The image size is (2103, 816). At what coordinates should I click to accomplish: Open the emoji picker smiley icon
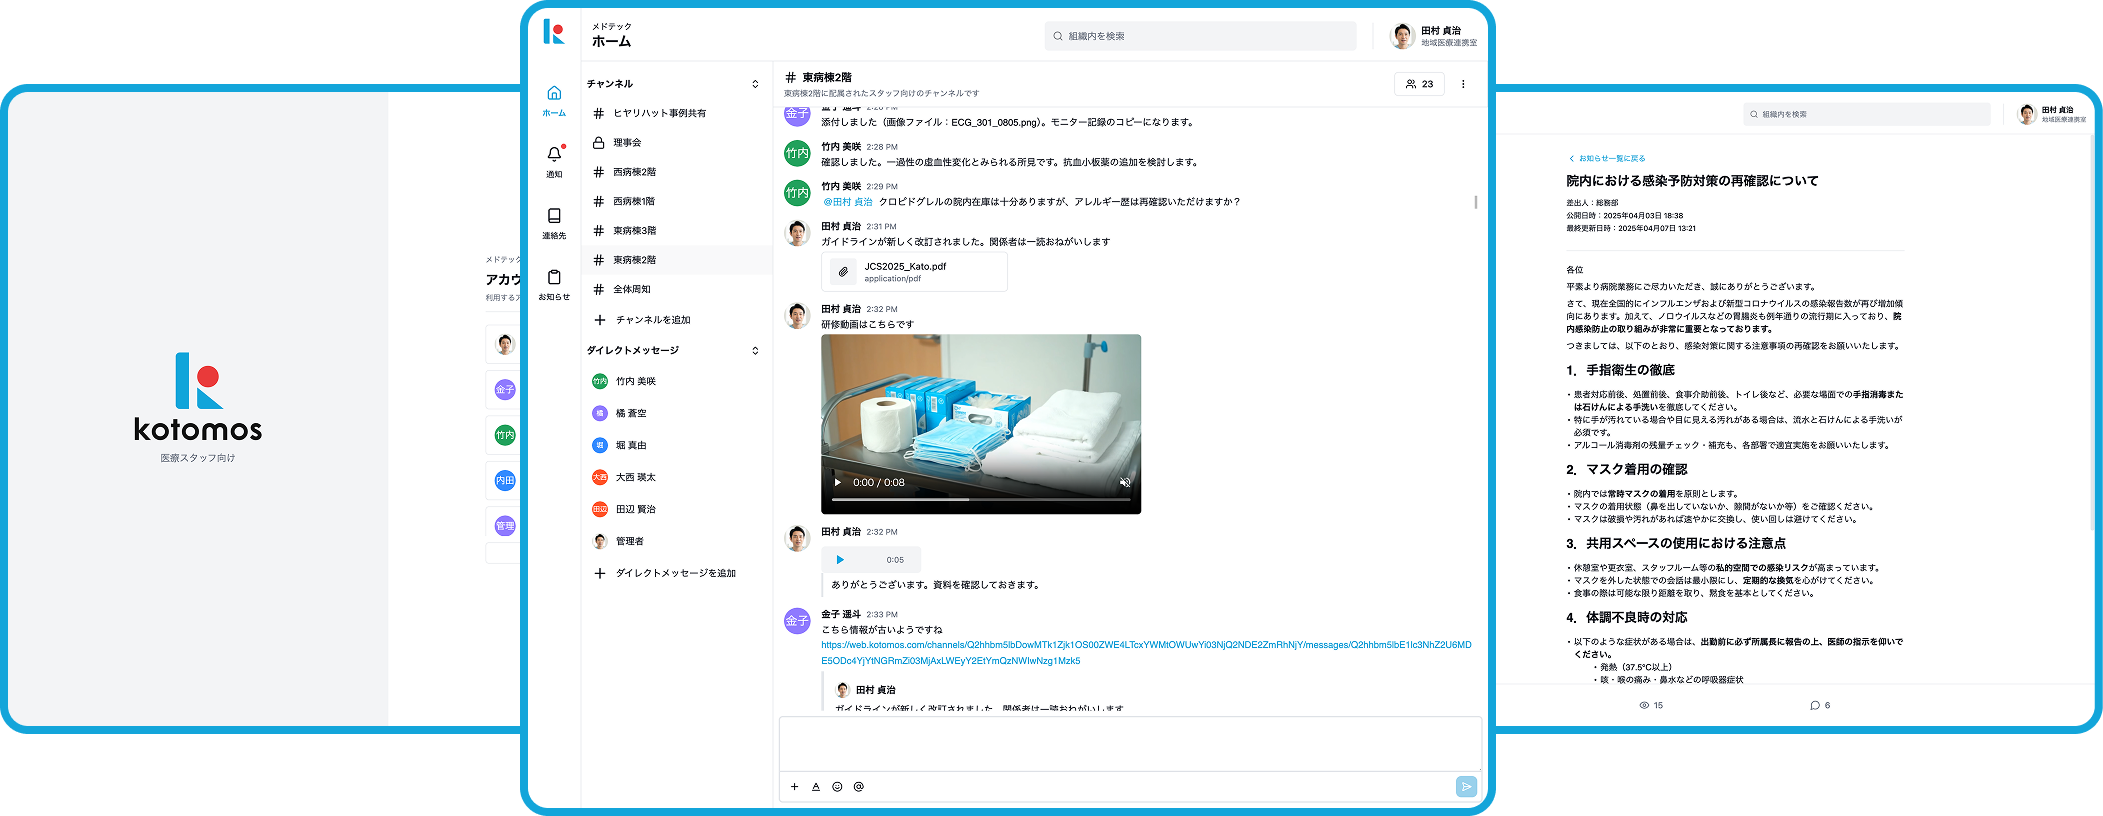click(x=837, y=787)
